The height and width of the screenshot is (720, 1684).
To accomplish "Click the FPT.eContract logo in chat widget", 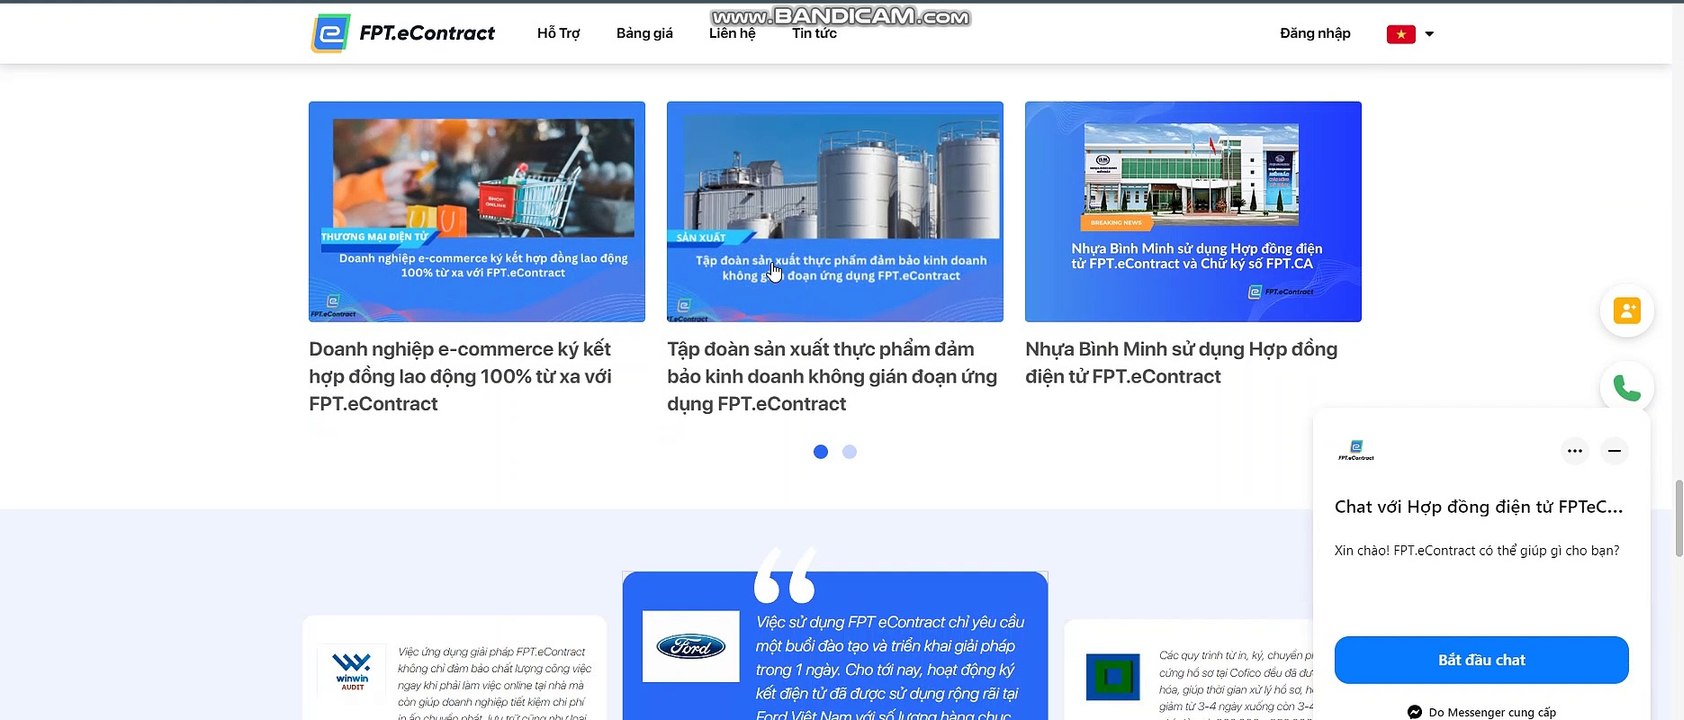I will point(1356,451).
